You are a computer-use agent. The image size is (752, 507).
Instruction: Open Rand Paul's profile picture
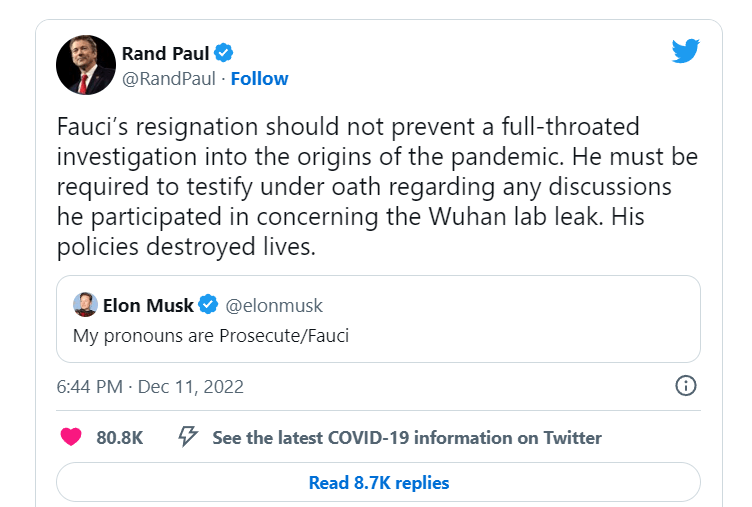click(x=85, y=65)
